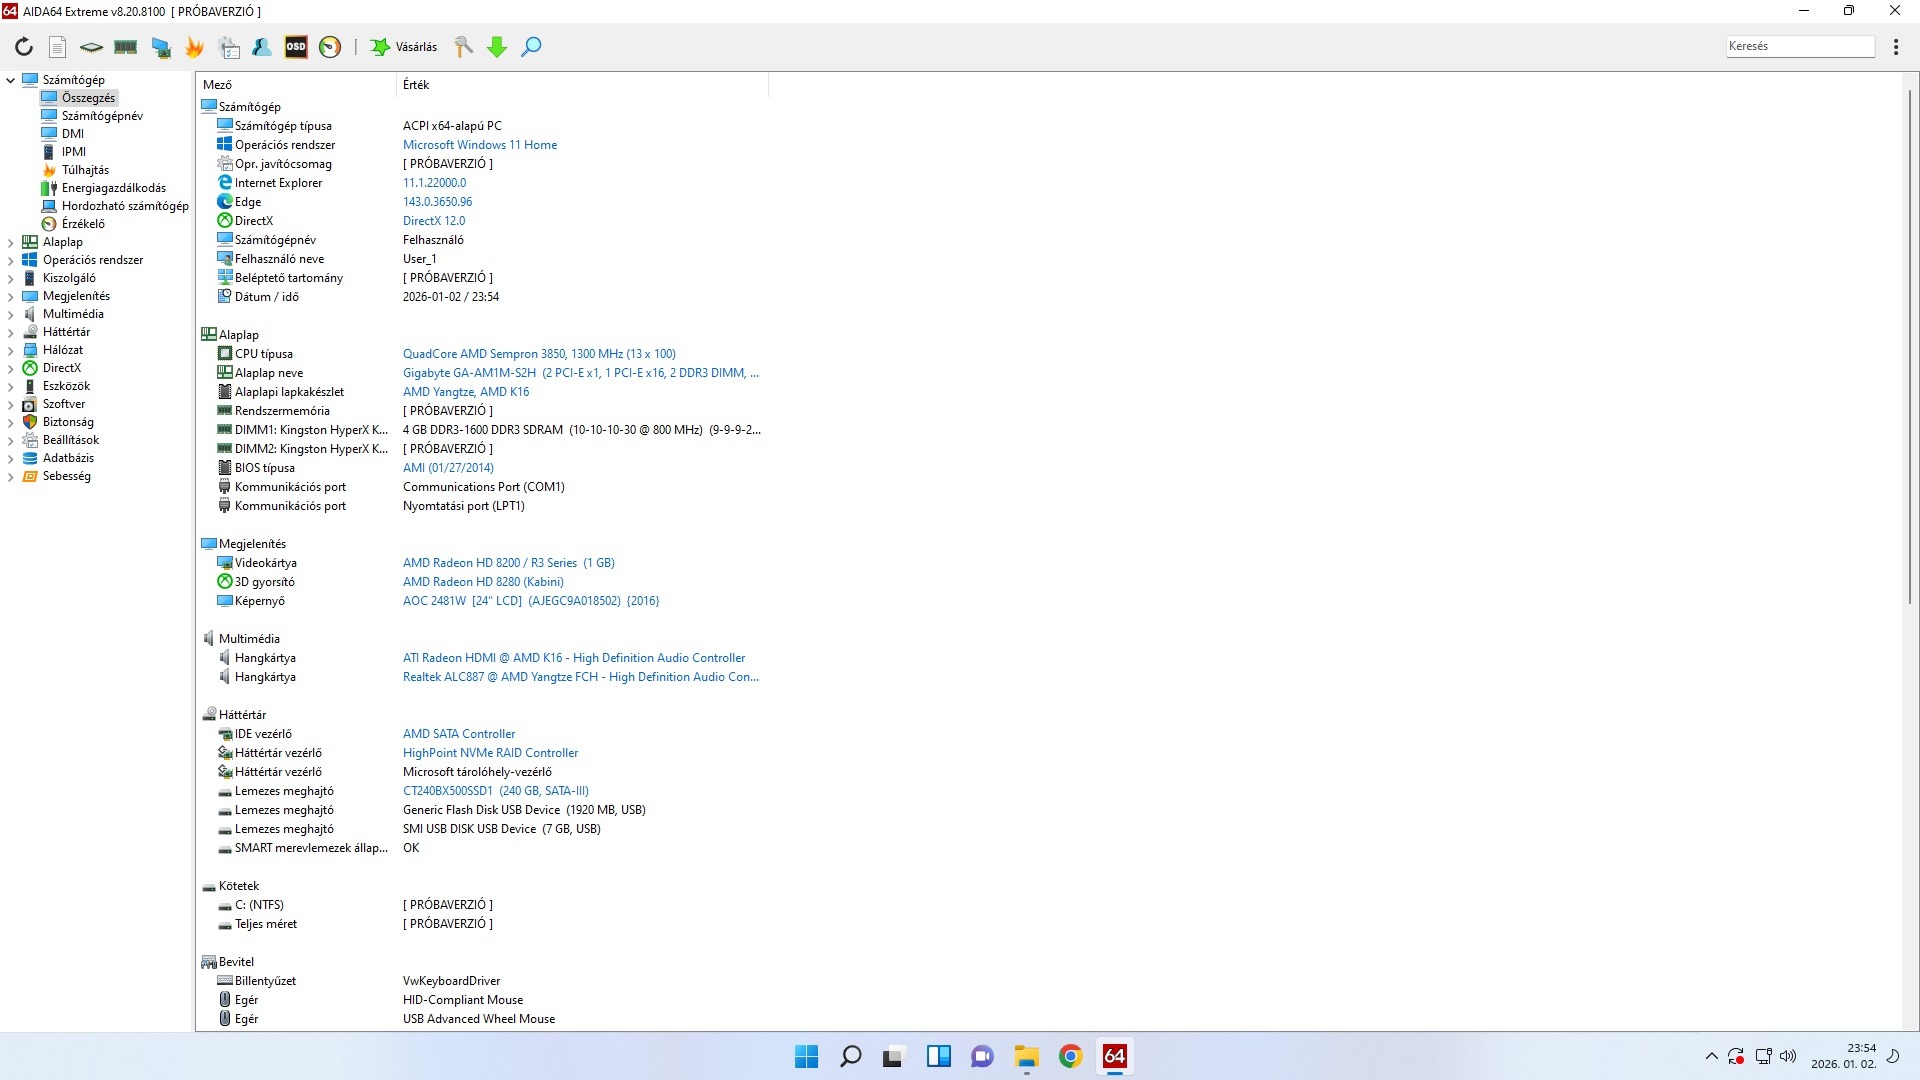Open the memory benchmark RAM icon

126,47
